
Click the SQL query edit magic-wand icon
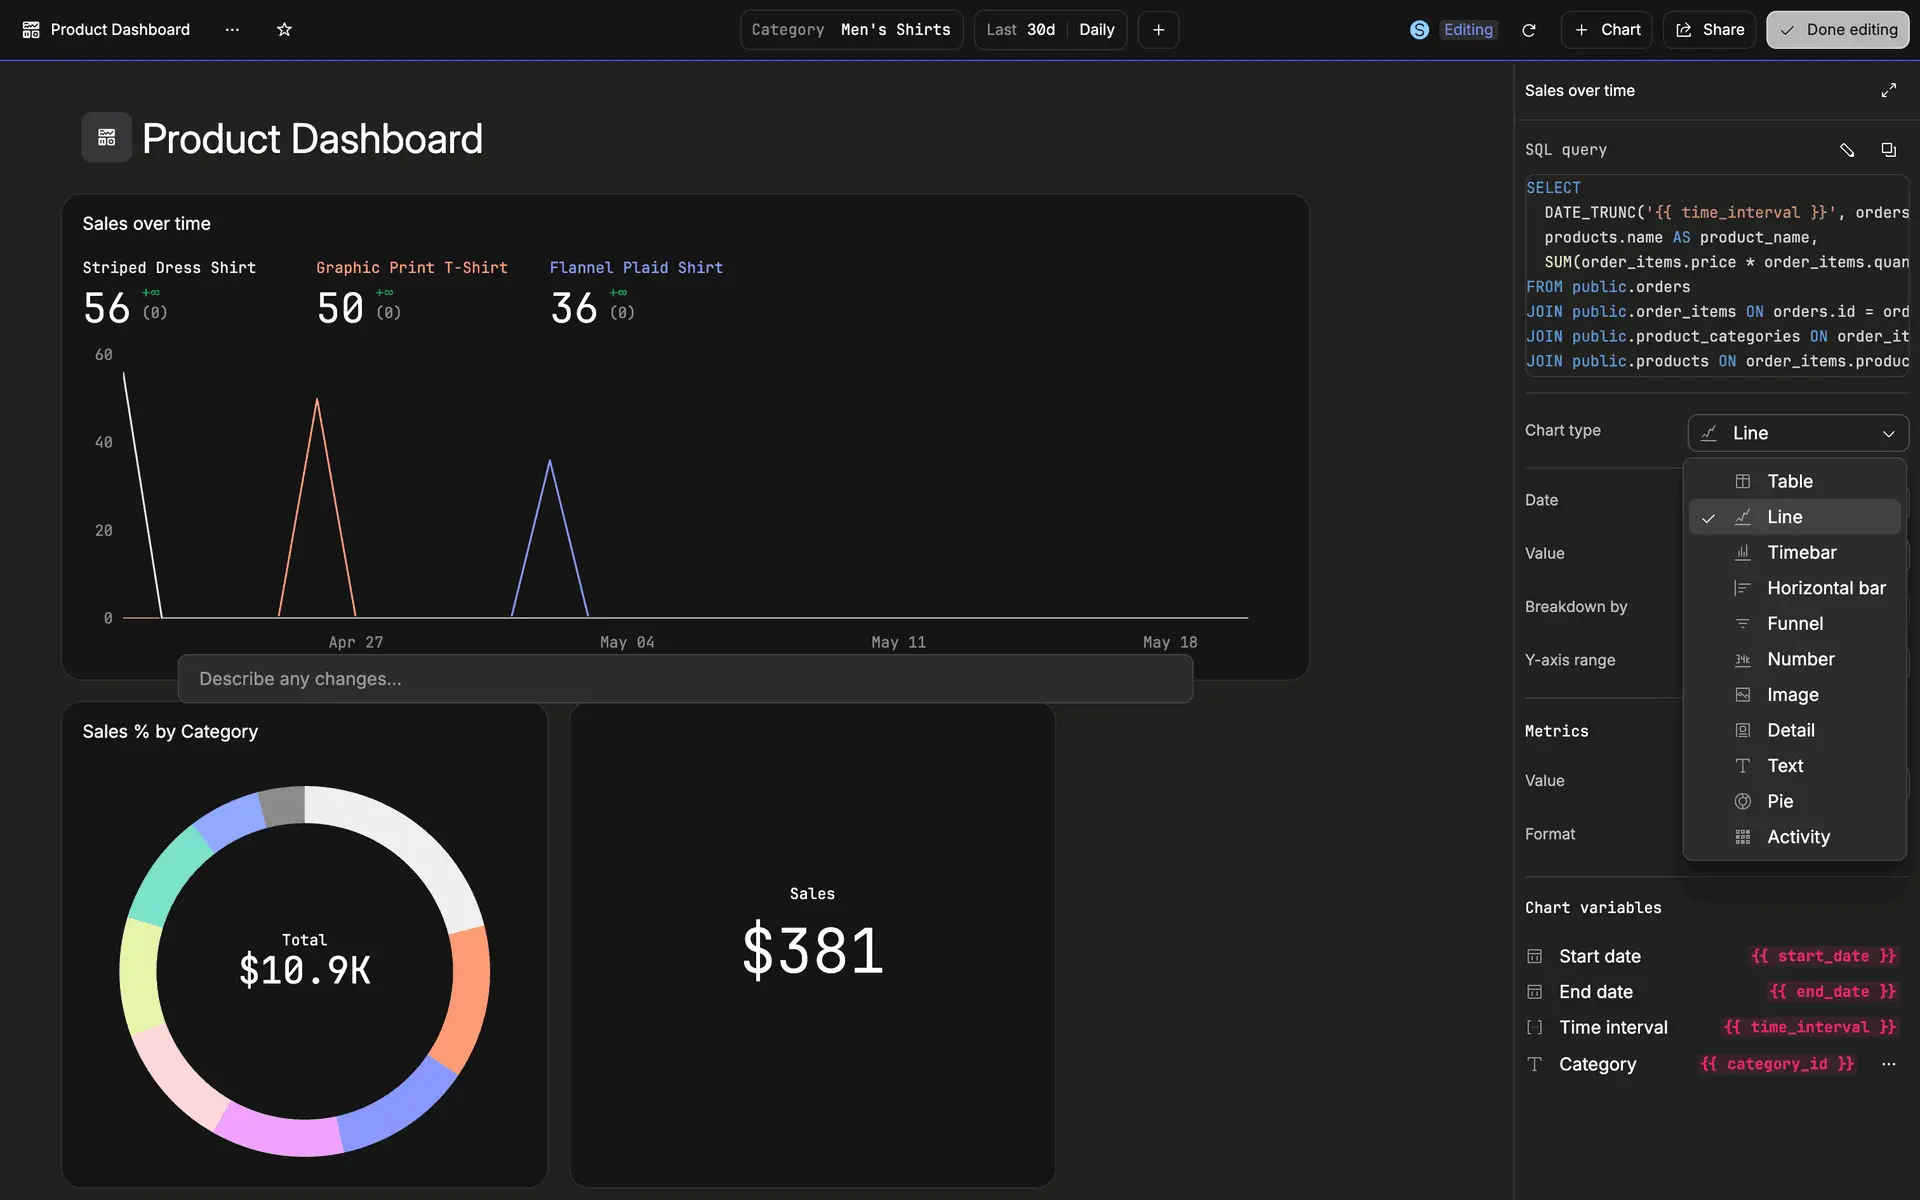coord(1847,150)
